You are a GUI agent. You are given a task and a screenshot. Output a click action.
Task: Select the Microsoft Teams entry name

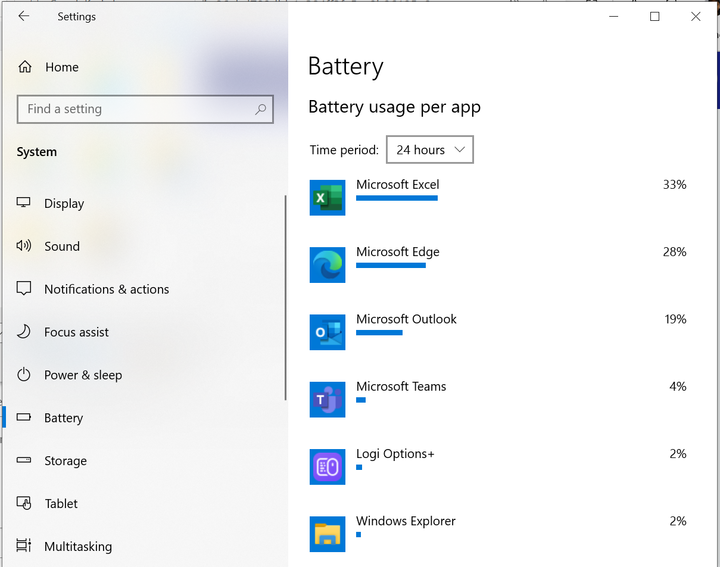tap(401, 387)
